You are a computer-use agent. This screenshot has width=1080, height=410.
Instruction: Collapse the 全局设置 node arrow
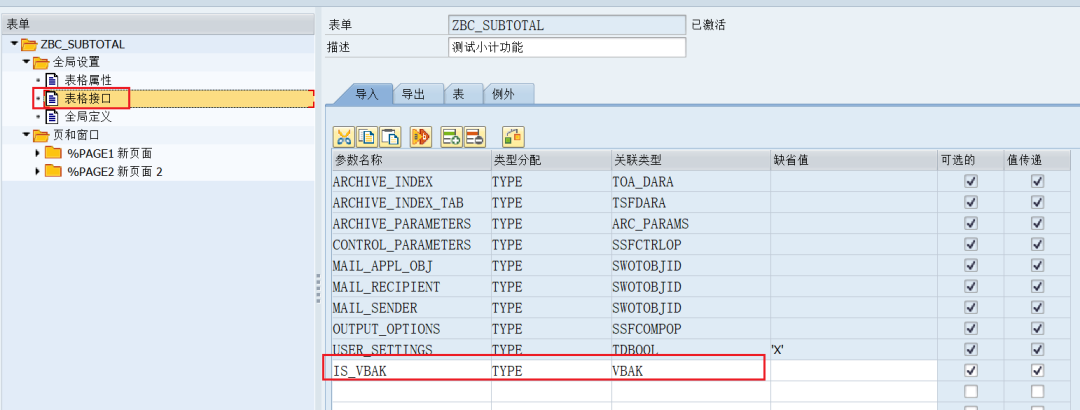pos(26,62)
